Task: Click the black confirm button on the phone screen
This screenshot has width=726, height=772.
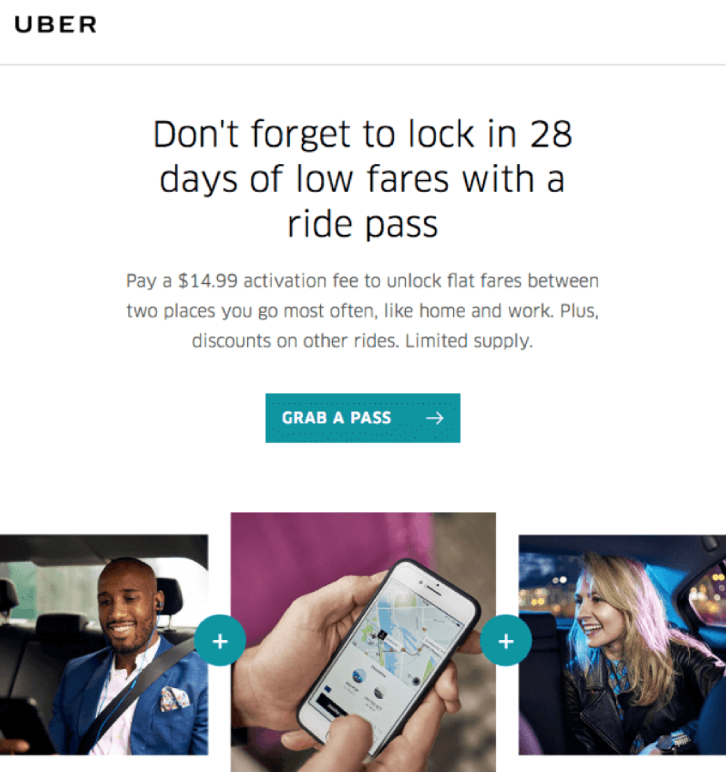Action: click(331, 705)
